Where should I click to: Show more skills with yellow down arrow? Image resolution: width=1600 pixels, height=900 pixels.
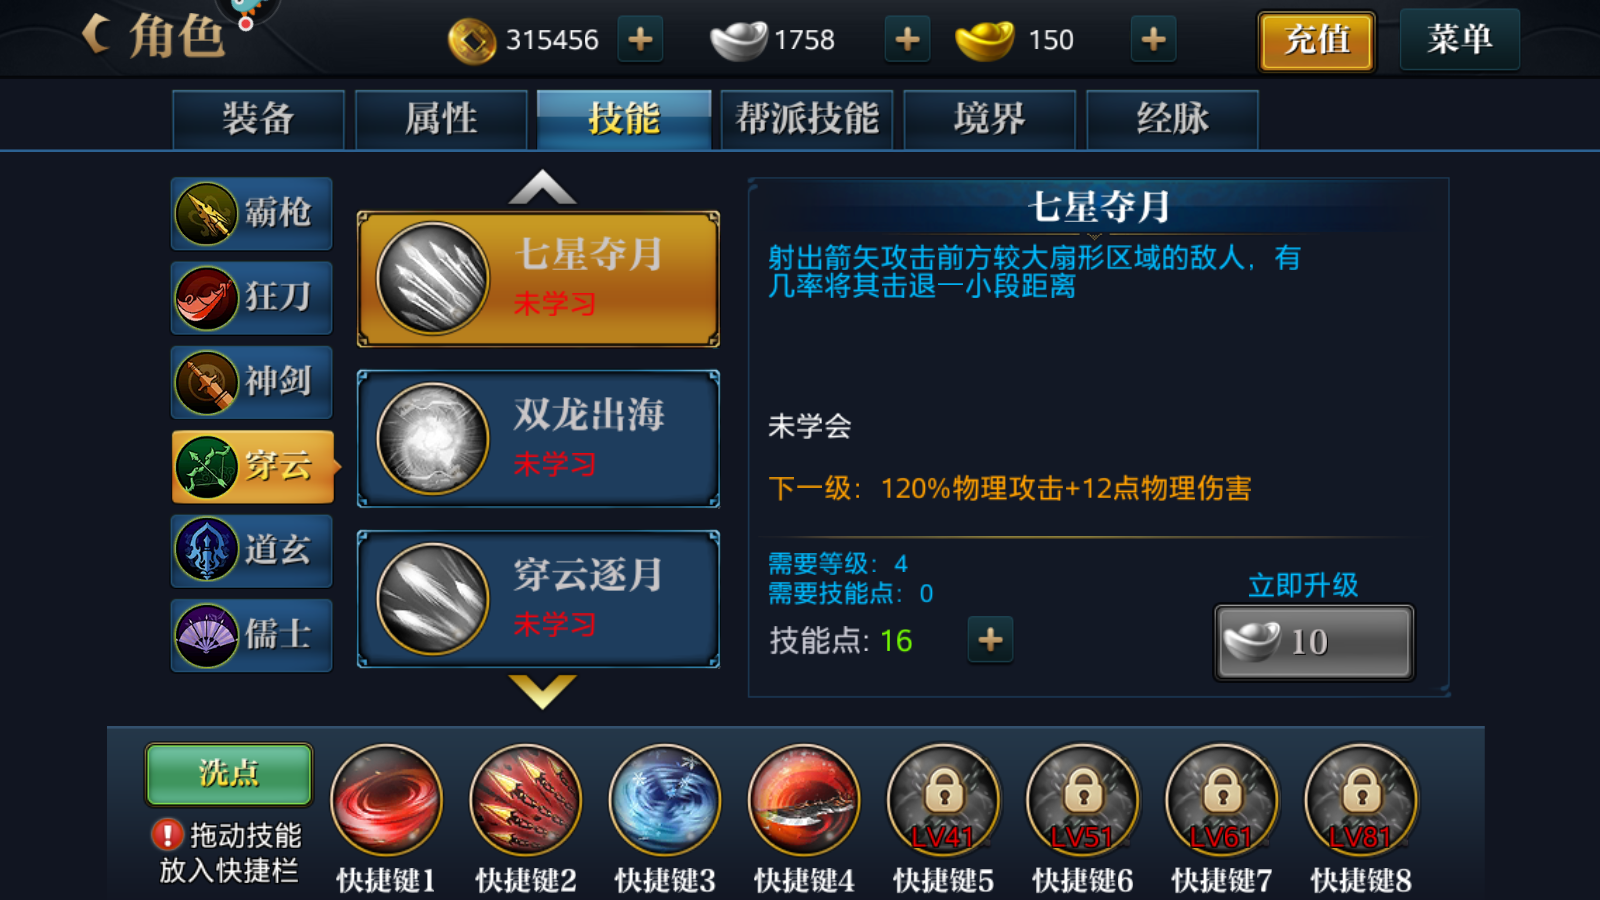(542, 690)
